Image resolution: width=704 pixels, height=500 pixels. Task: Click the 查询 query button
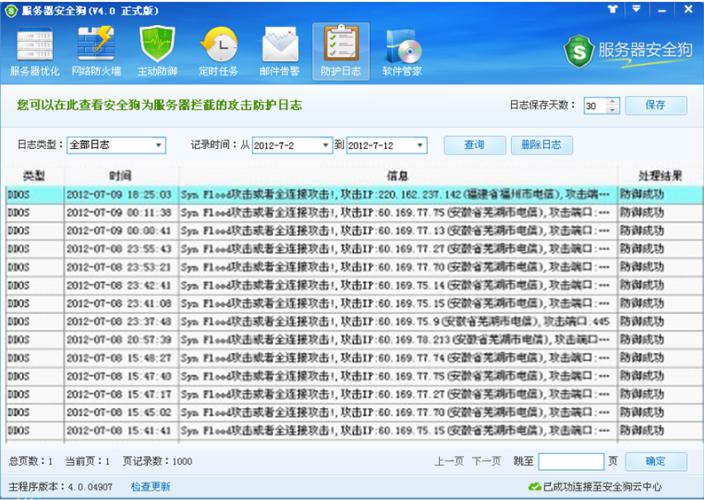click(473, 145)
